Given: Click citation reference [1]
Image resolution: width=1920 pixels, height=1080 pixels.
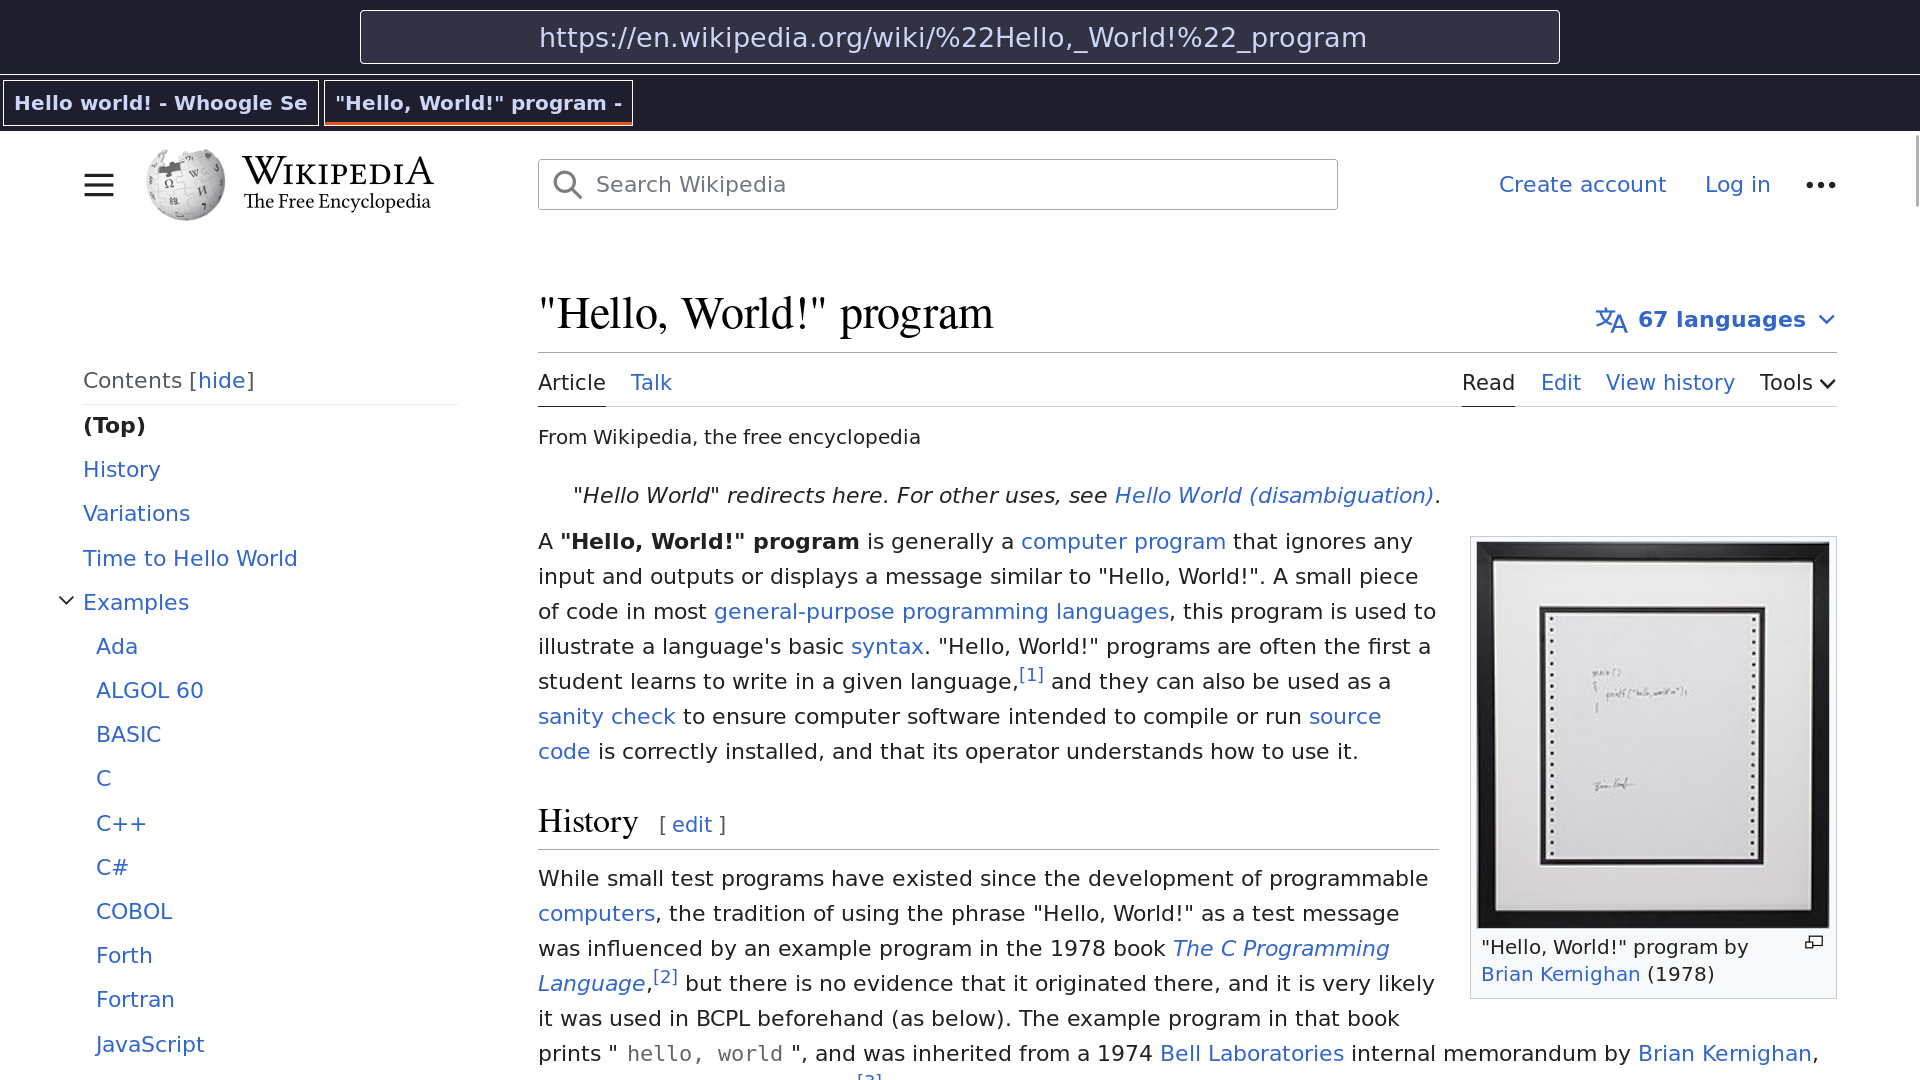Looking at the screenshot, I should 1031,675.
